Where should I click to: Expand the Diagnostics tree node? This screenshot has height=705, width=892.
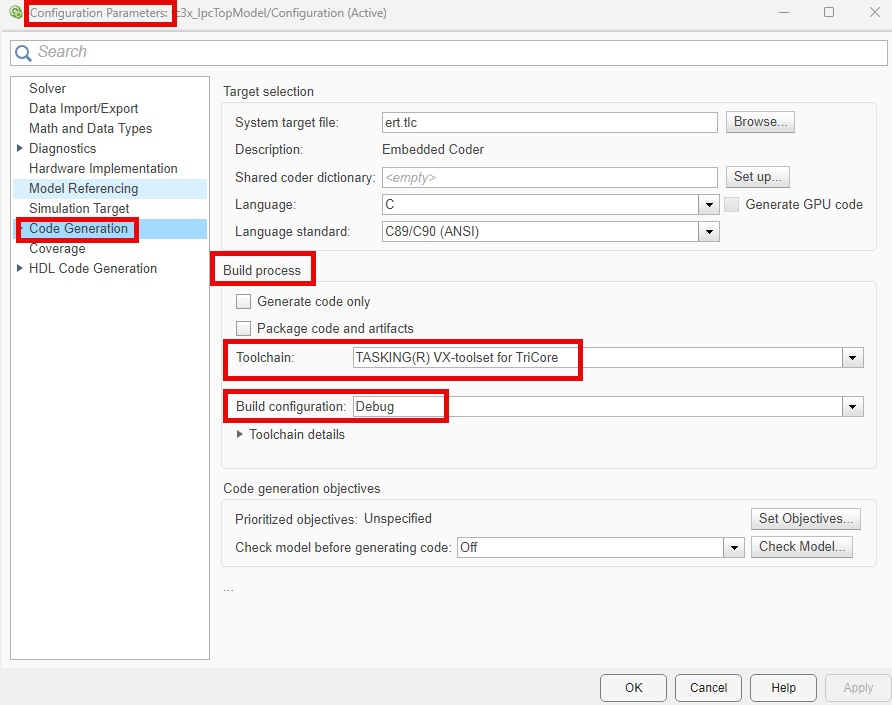tap(20, 148)
